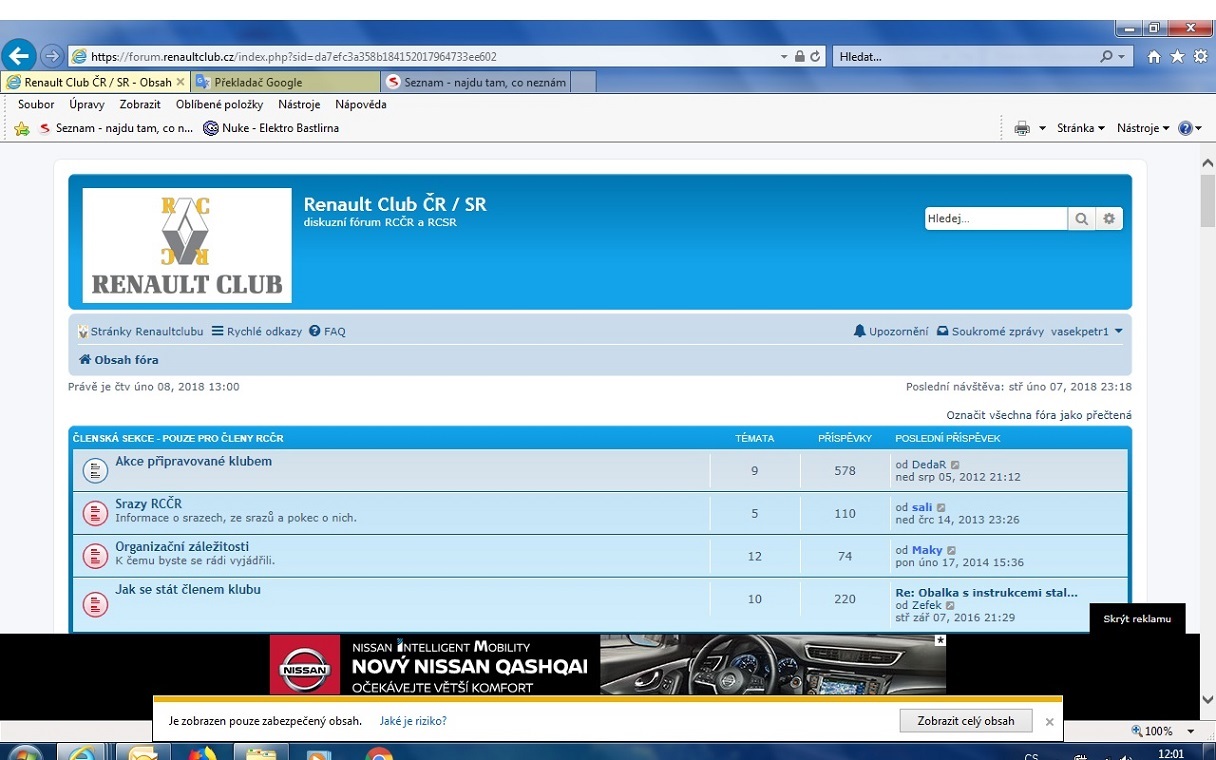This screenshot has width=1216, height=760.
Task: View latest post icon next to Maky
Action: coord(951,550)
